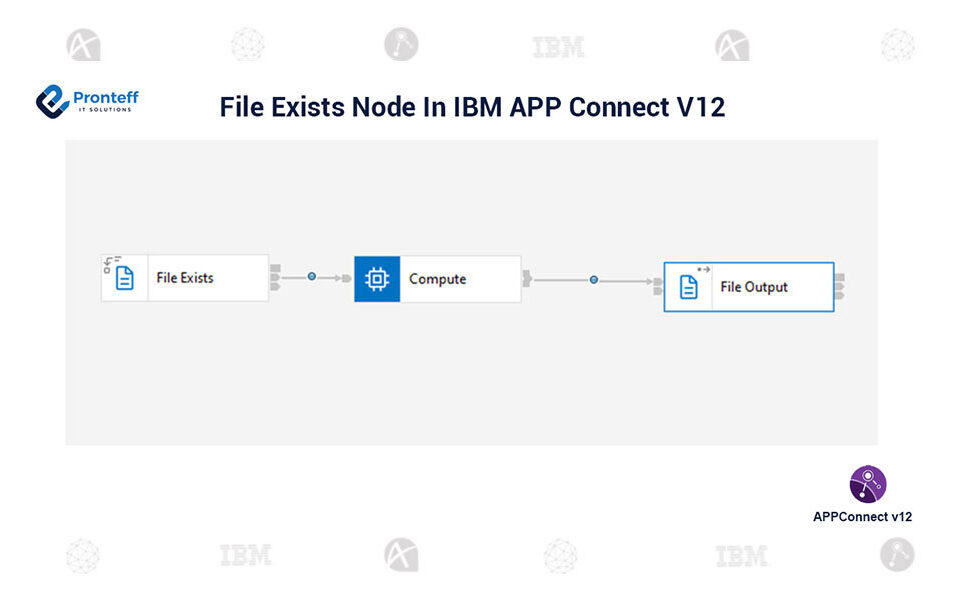
Task: Select connection dot between File Exists and Compute
Action: point(312,277)
